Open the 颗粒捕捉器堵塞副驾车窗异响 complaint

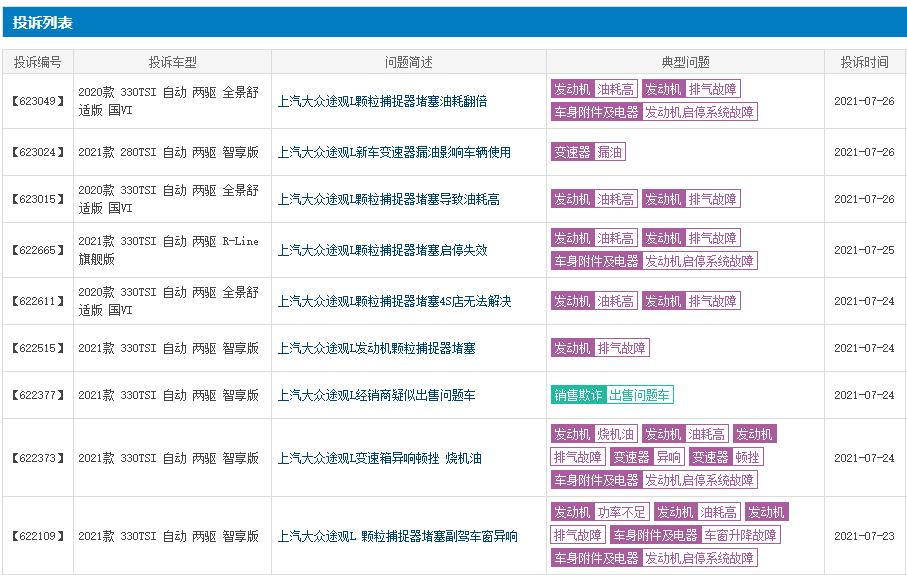click(x=397, y=536)
